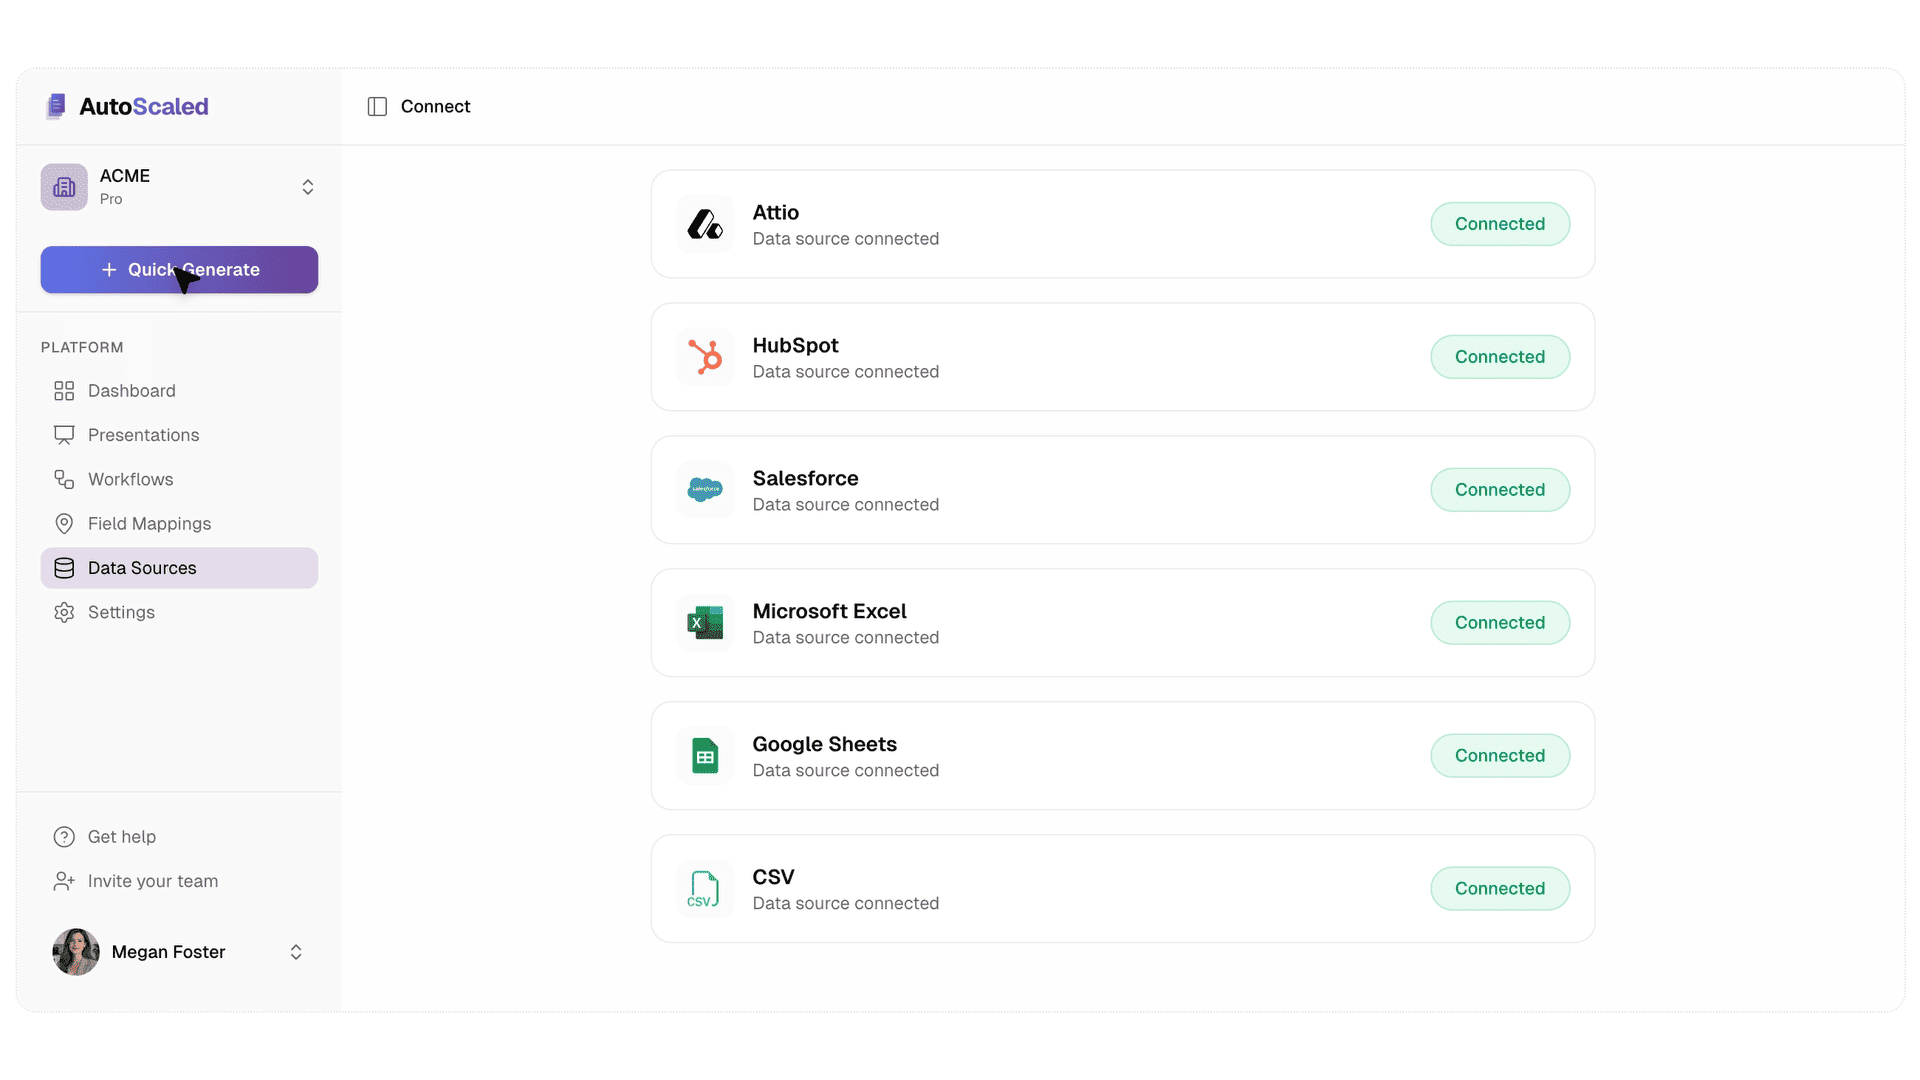Click the Microsoft Excel icon
Image resolution: width=1920 pixels, height=1080 pixels.
tap(705, 623)
